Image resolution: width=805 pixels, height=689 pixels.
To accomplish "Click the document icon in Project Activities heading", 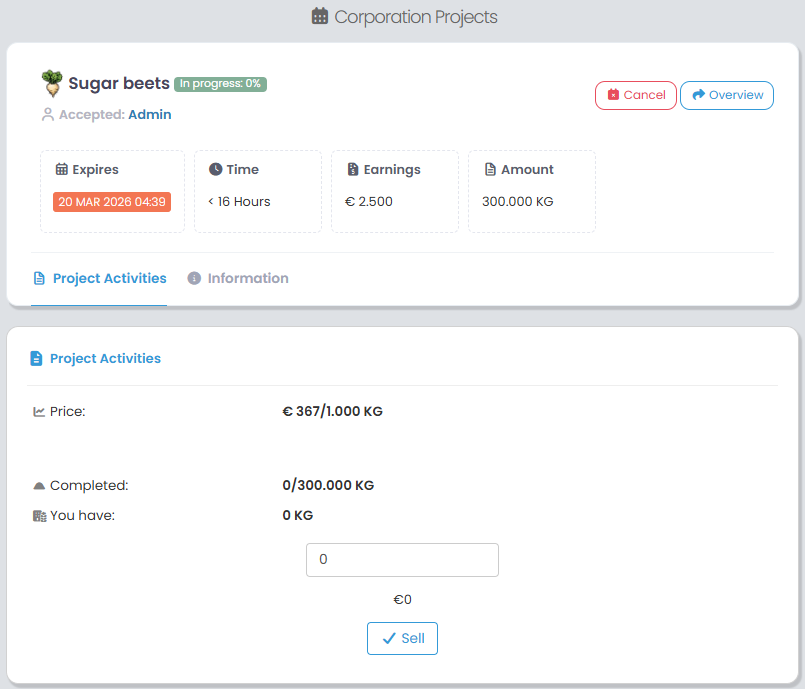I will pos(37,358).
